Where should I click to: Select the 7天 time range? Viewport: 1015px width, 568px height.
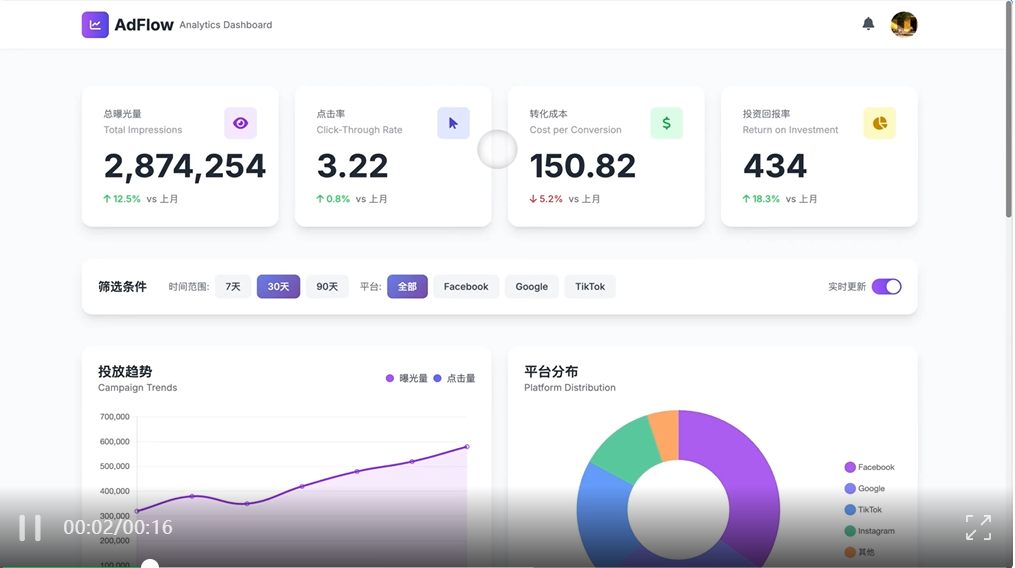click(x=233, y=286)
